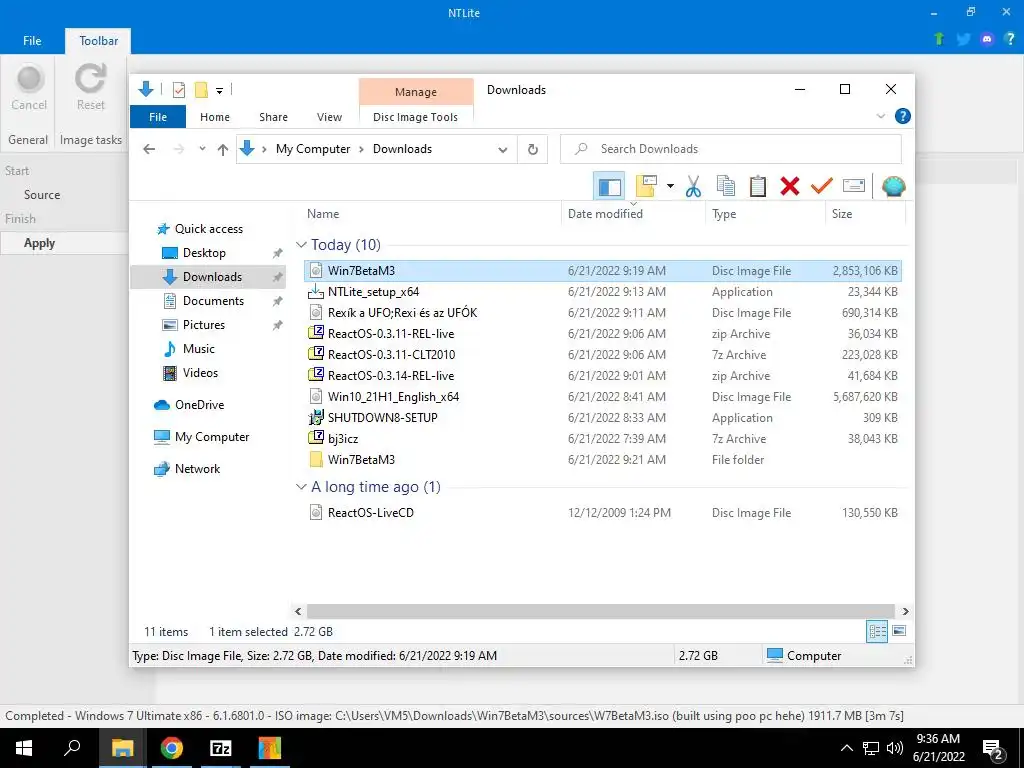1024x768 pixels.
Task: Click the Explorer Help blue question icon
Action: (x=903, y=116)
